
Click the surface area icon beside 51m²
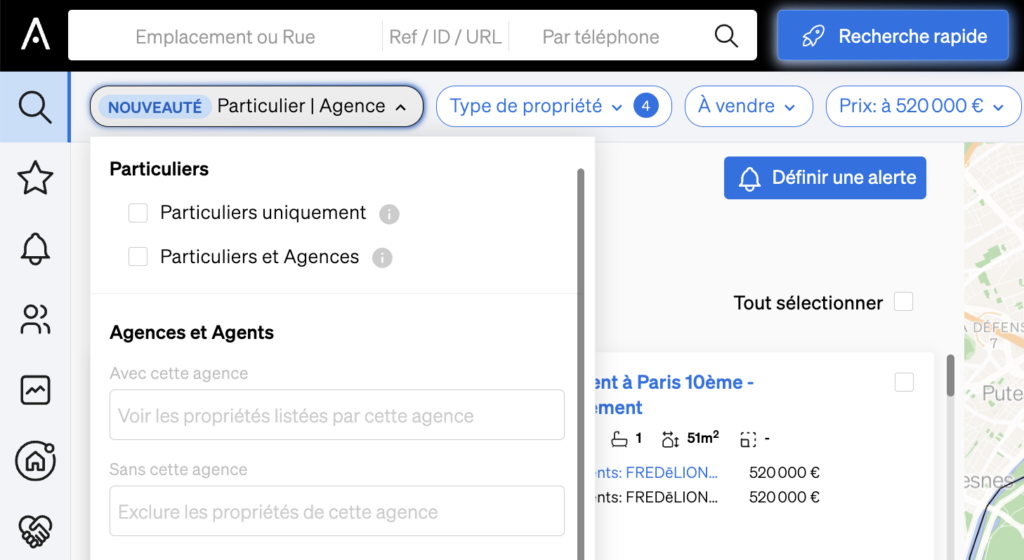pyautogui.click(x=670, y=439)
